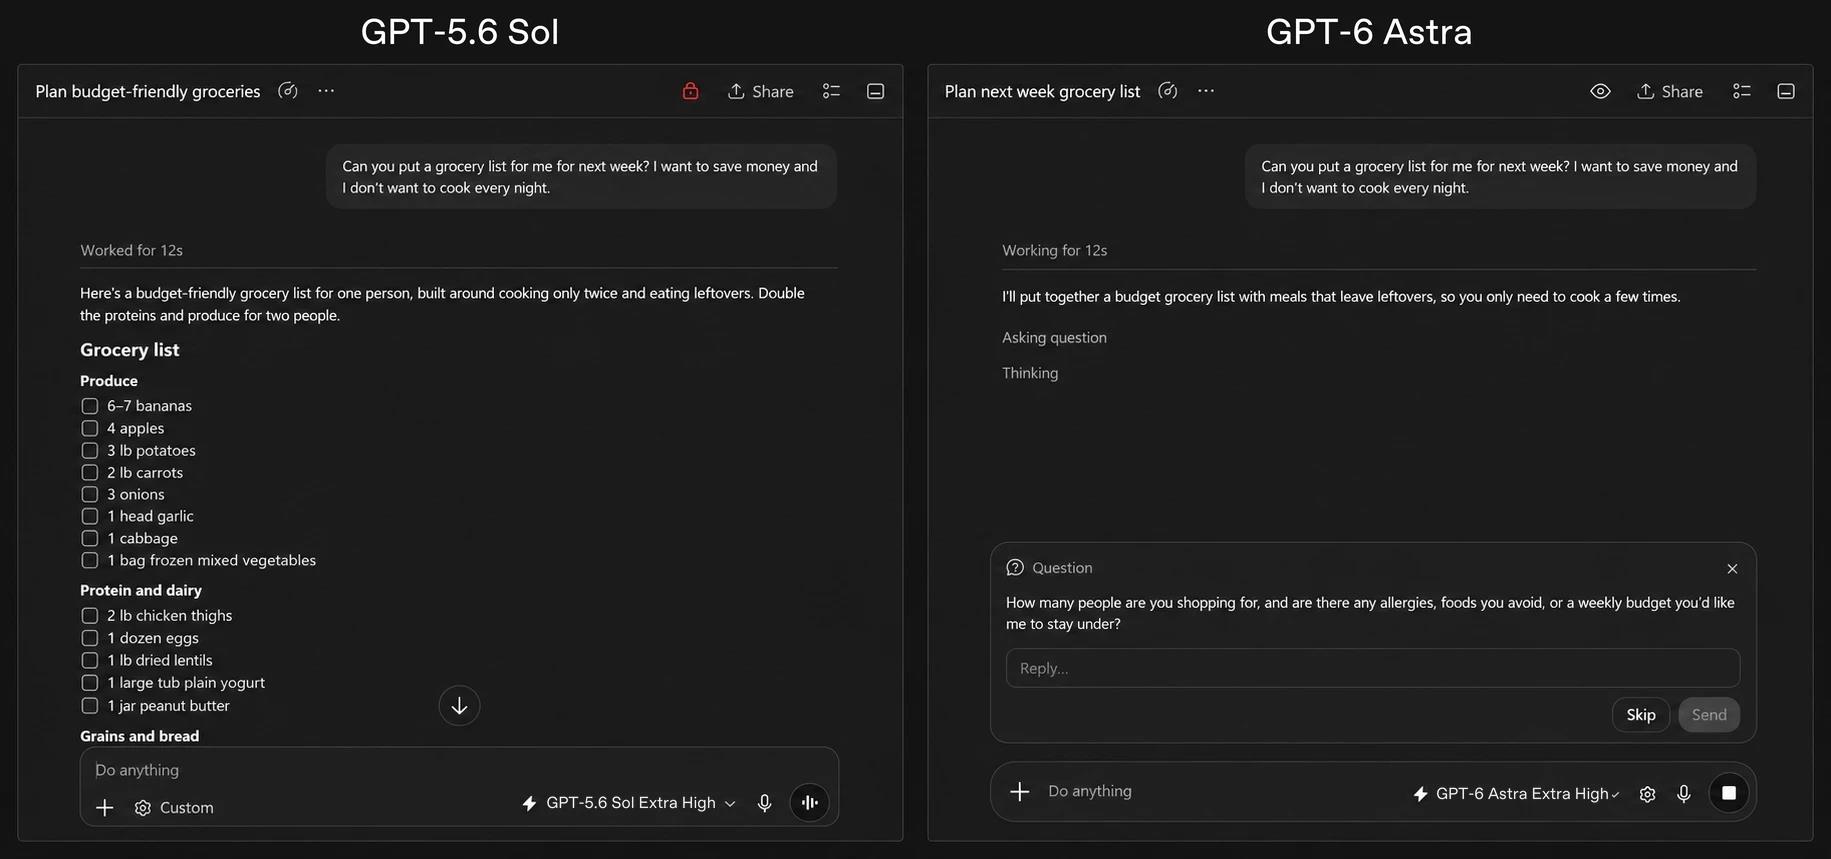Click the scroll-to-bottom arrow button

[x=459, y=706]
